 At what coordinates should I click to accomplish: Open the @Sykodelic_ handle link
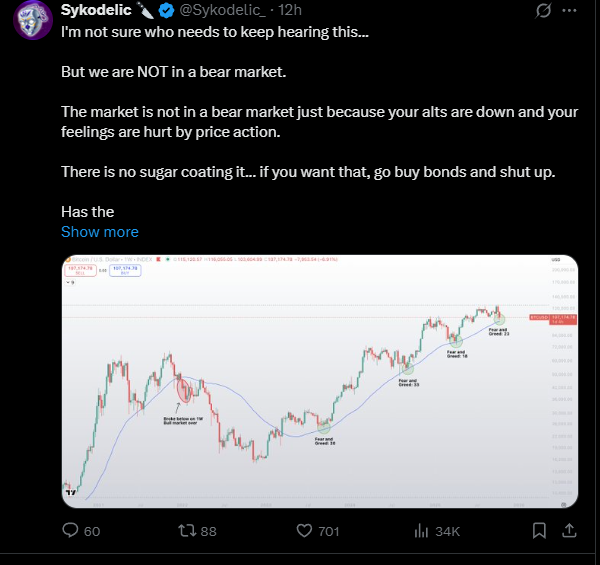(x=222, y=10)
